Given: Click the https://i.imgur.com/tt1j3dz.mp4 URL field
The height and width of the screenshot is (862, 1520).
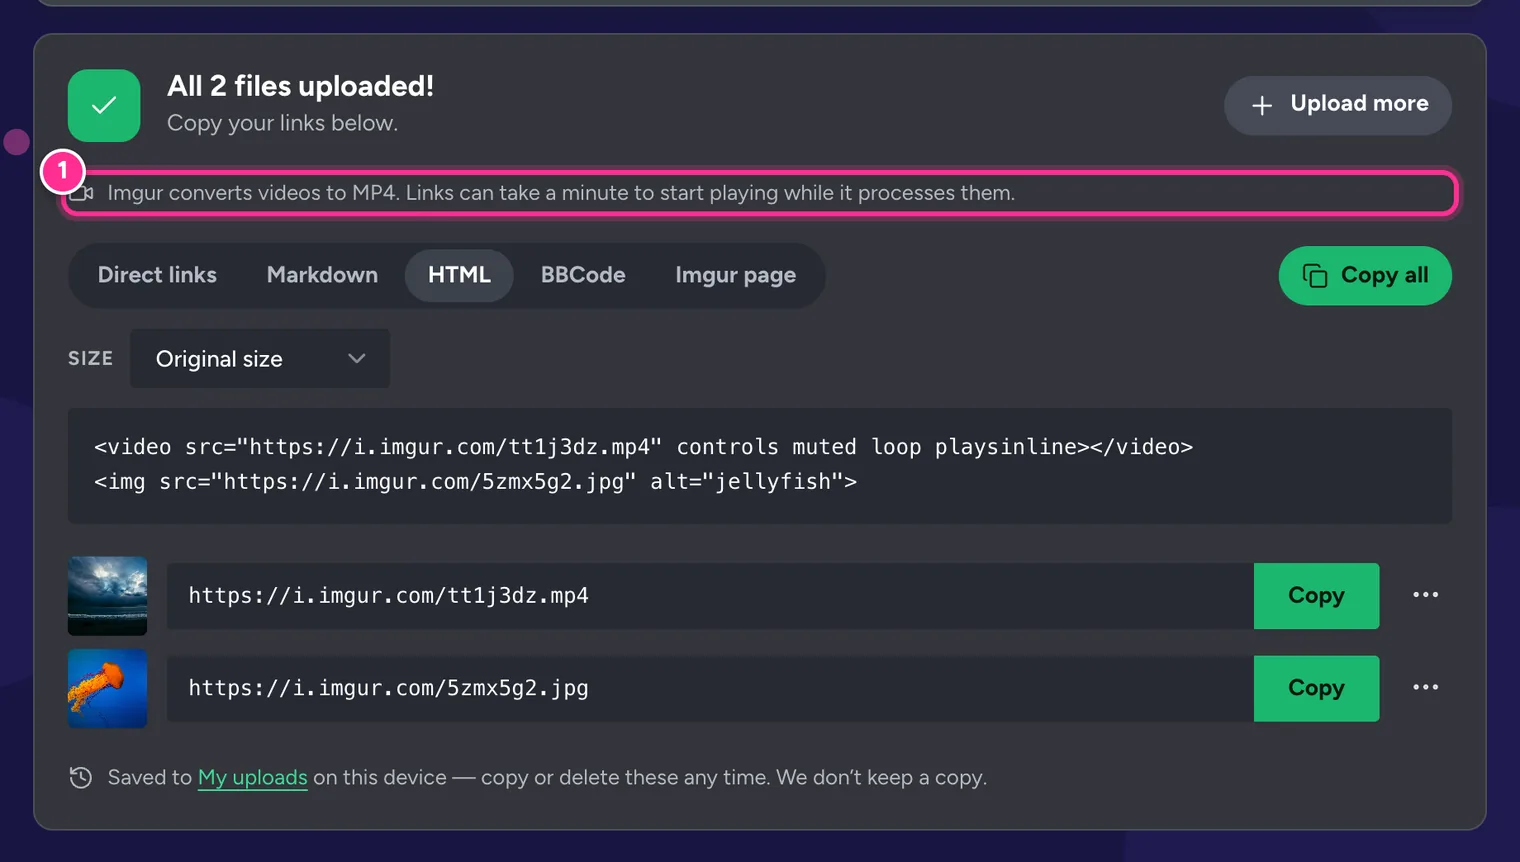Looking at the screenshot, I should 710,596.
